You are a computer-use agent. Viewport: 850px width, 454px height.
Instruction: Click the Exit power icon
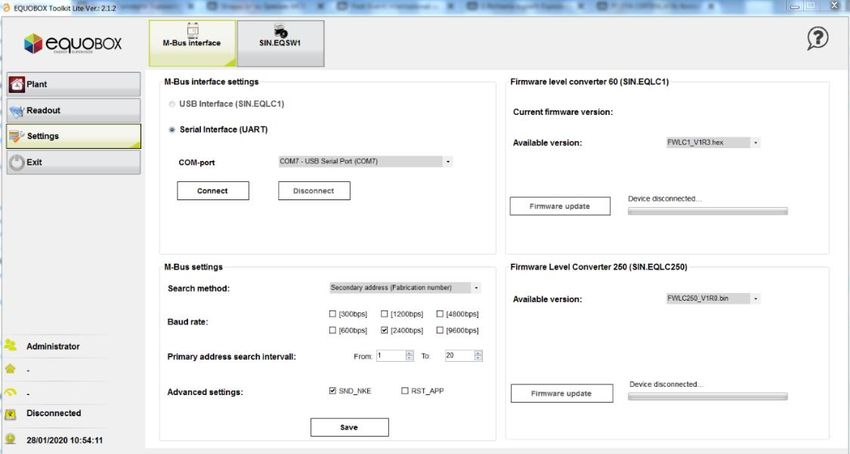17,162
